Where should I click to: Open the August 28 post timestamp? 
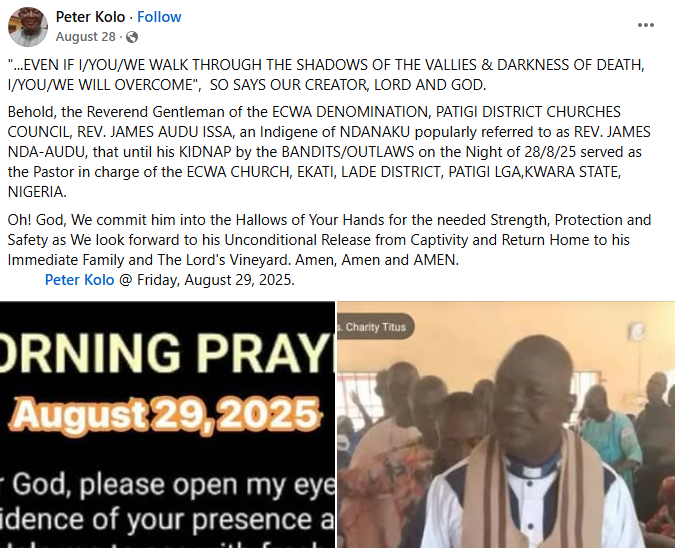coord(86,37)
